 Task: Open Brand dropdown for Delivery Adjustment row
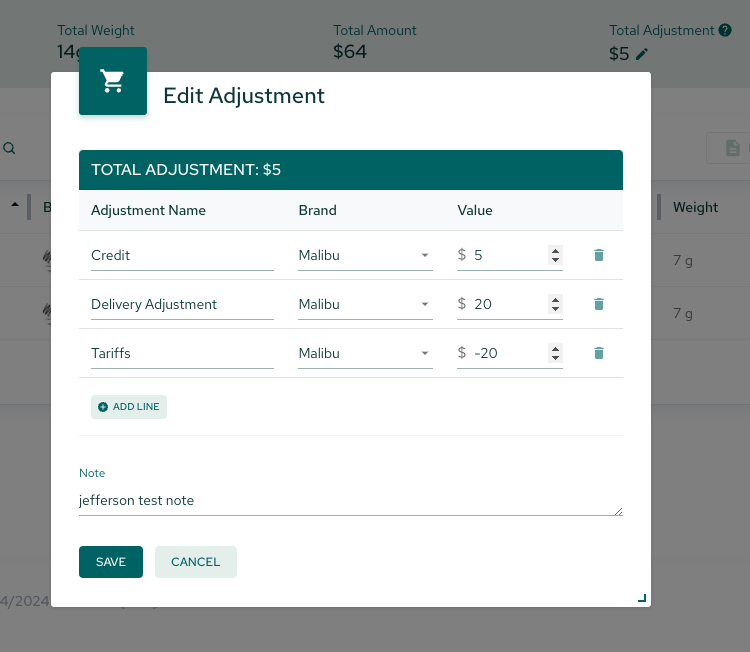[365, 304]
